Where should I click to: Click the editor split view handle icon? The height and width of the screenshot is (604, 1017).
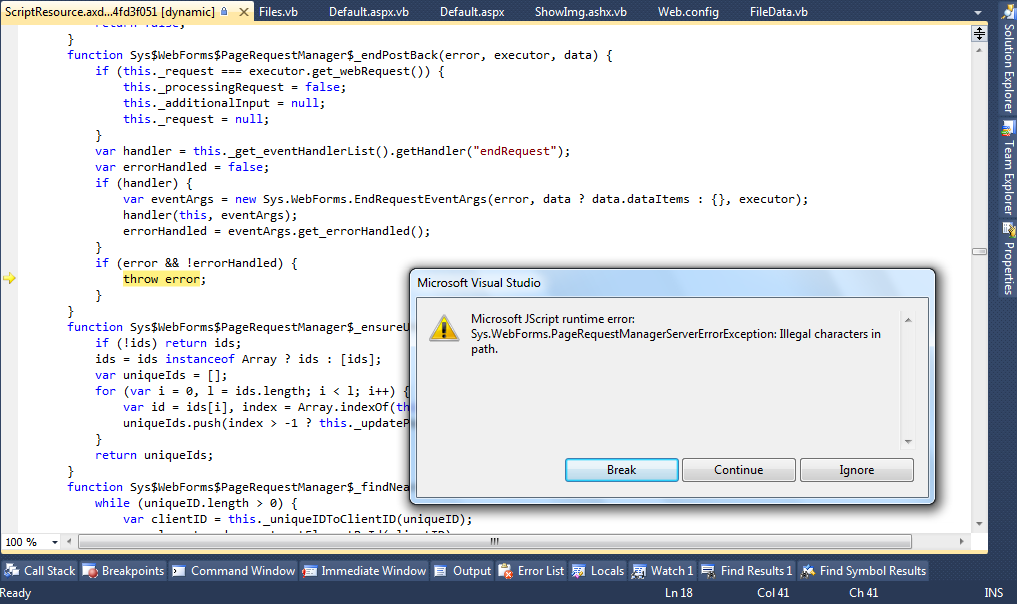click(979, 33)
